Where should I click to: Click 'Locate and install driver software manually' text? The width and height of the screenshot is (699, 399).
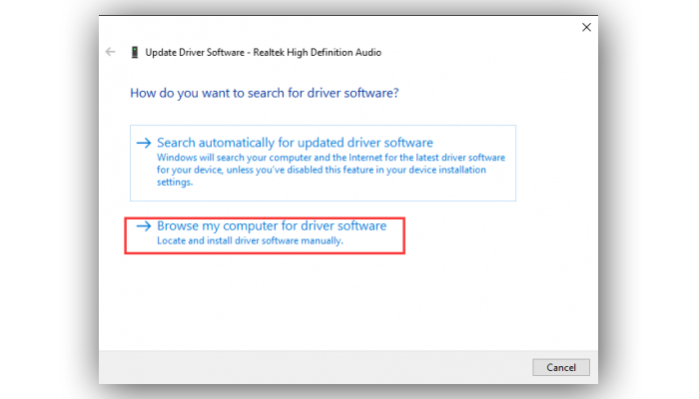tap(250, 241)
